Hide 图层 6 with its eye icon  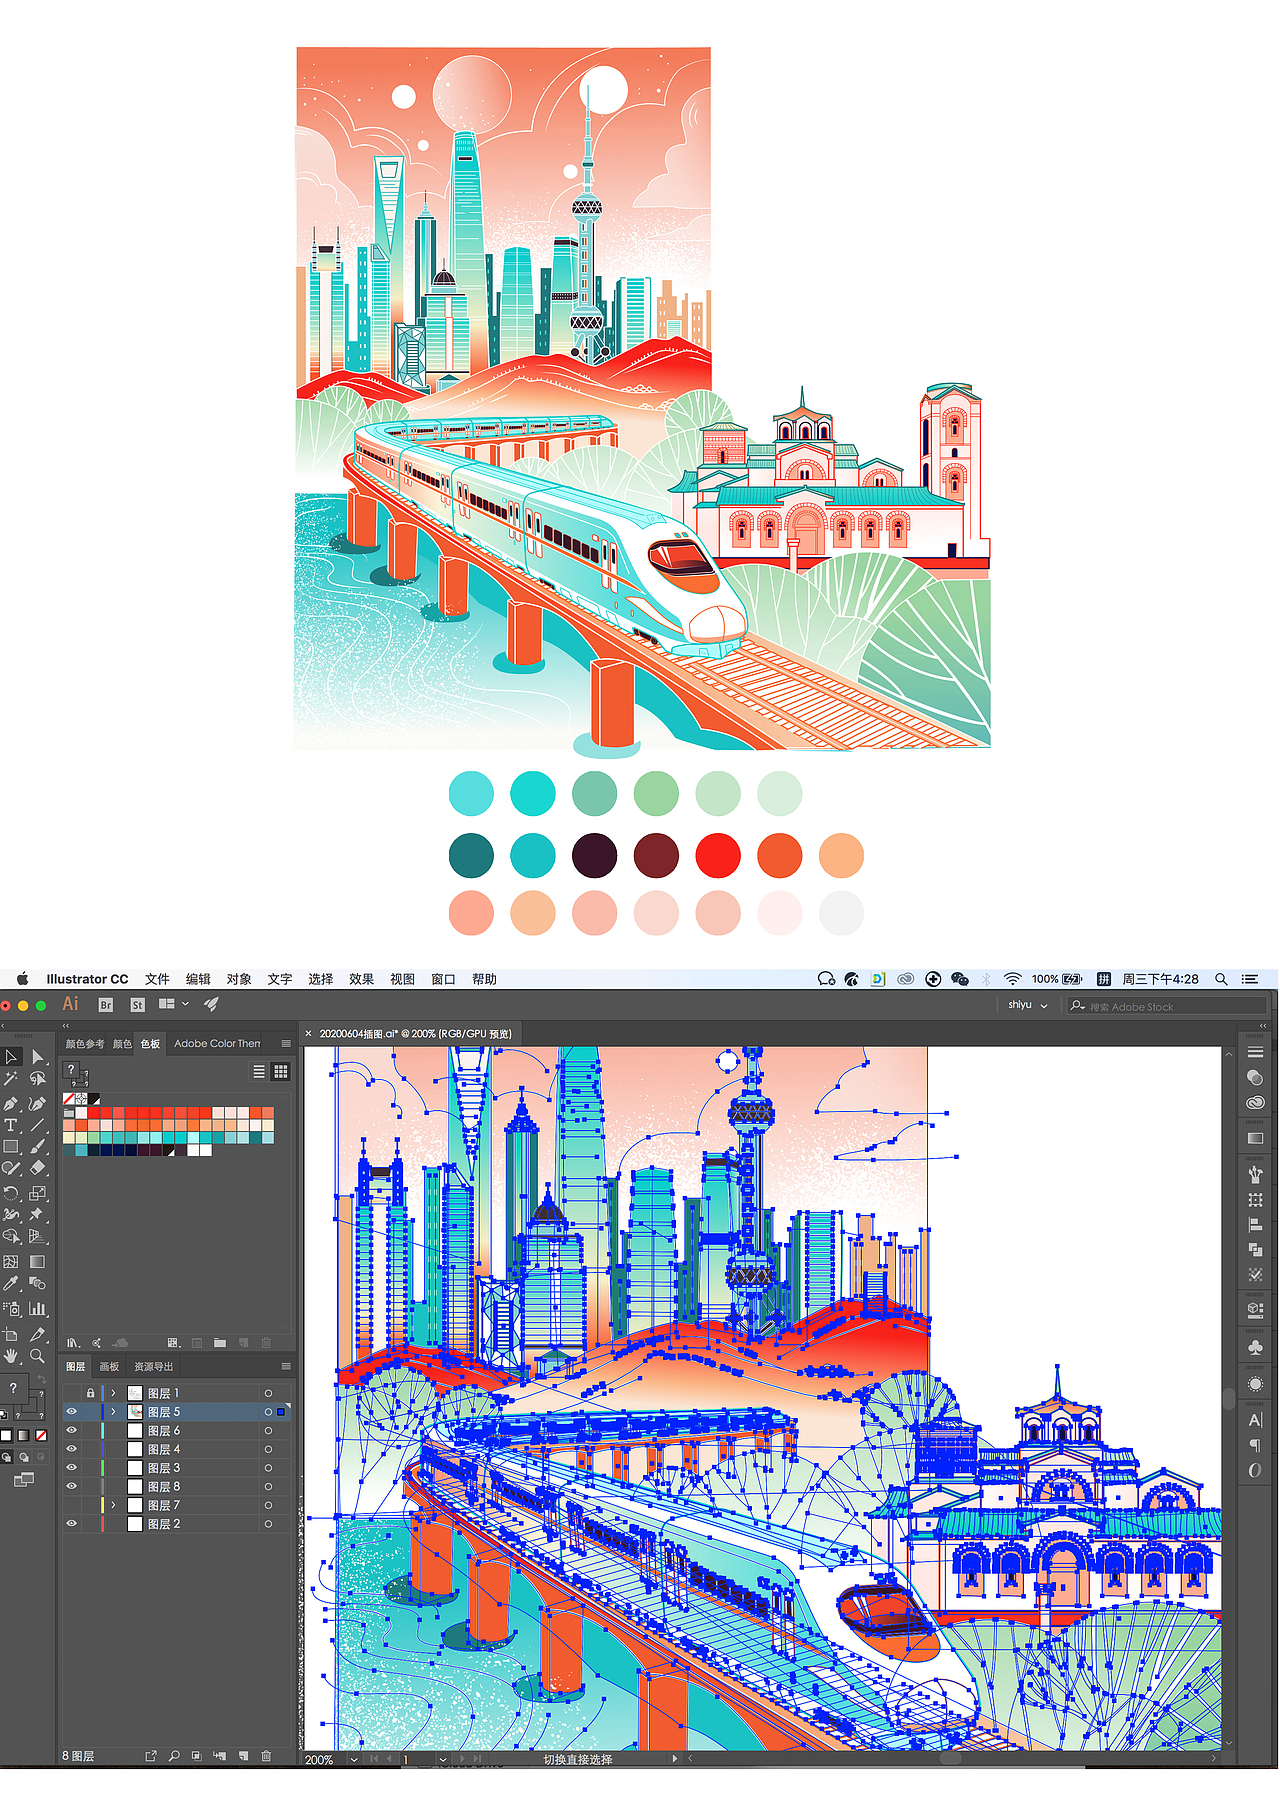71,1431
